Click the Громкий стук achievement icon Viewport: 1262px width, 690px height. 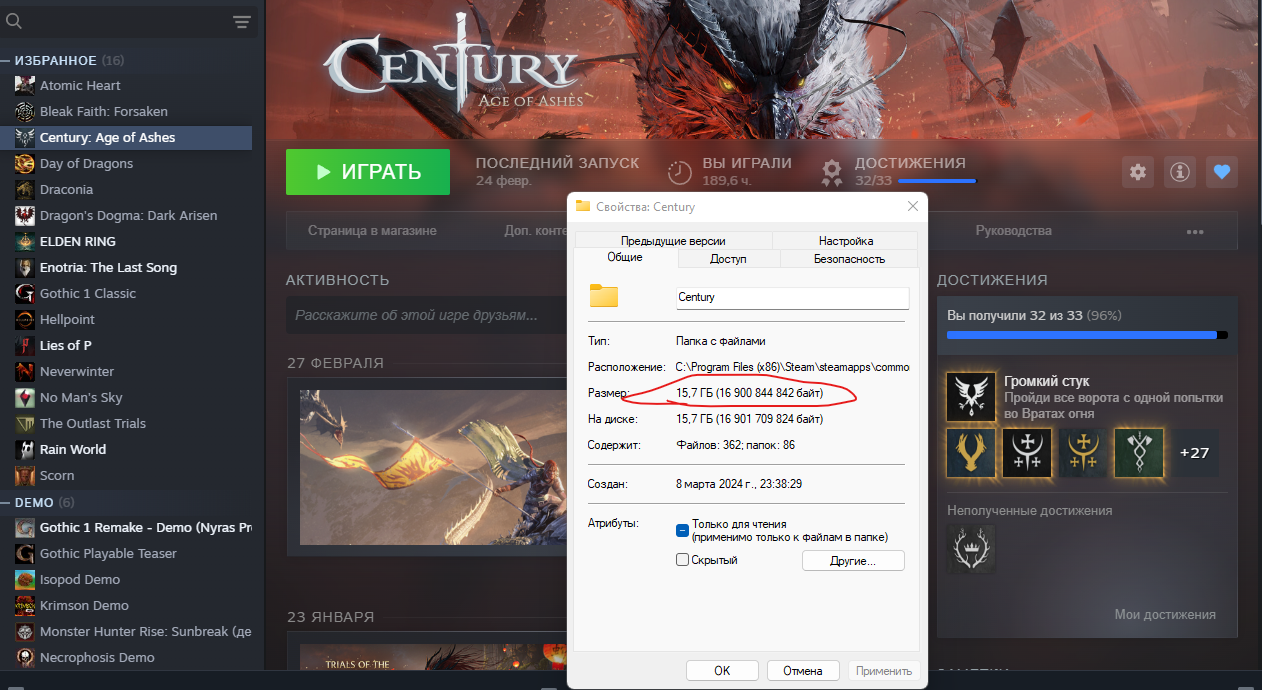971,398
